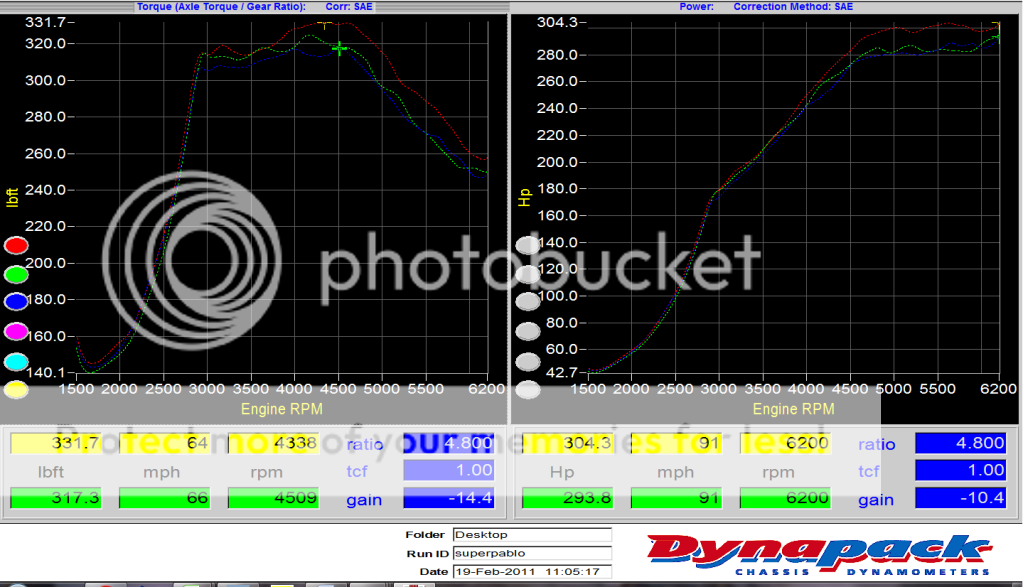Click the Date field 19-Feb-2011

coord(531,571)
